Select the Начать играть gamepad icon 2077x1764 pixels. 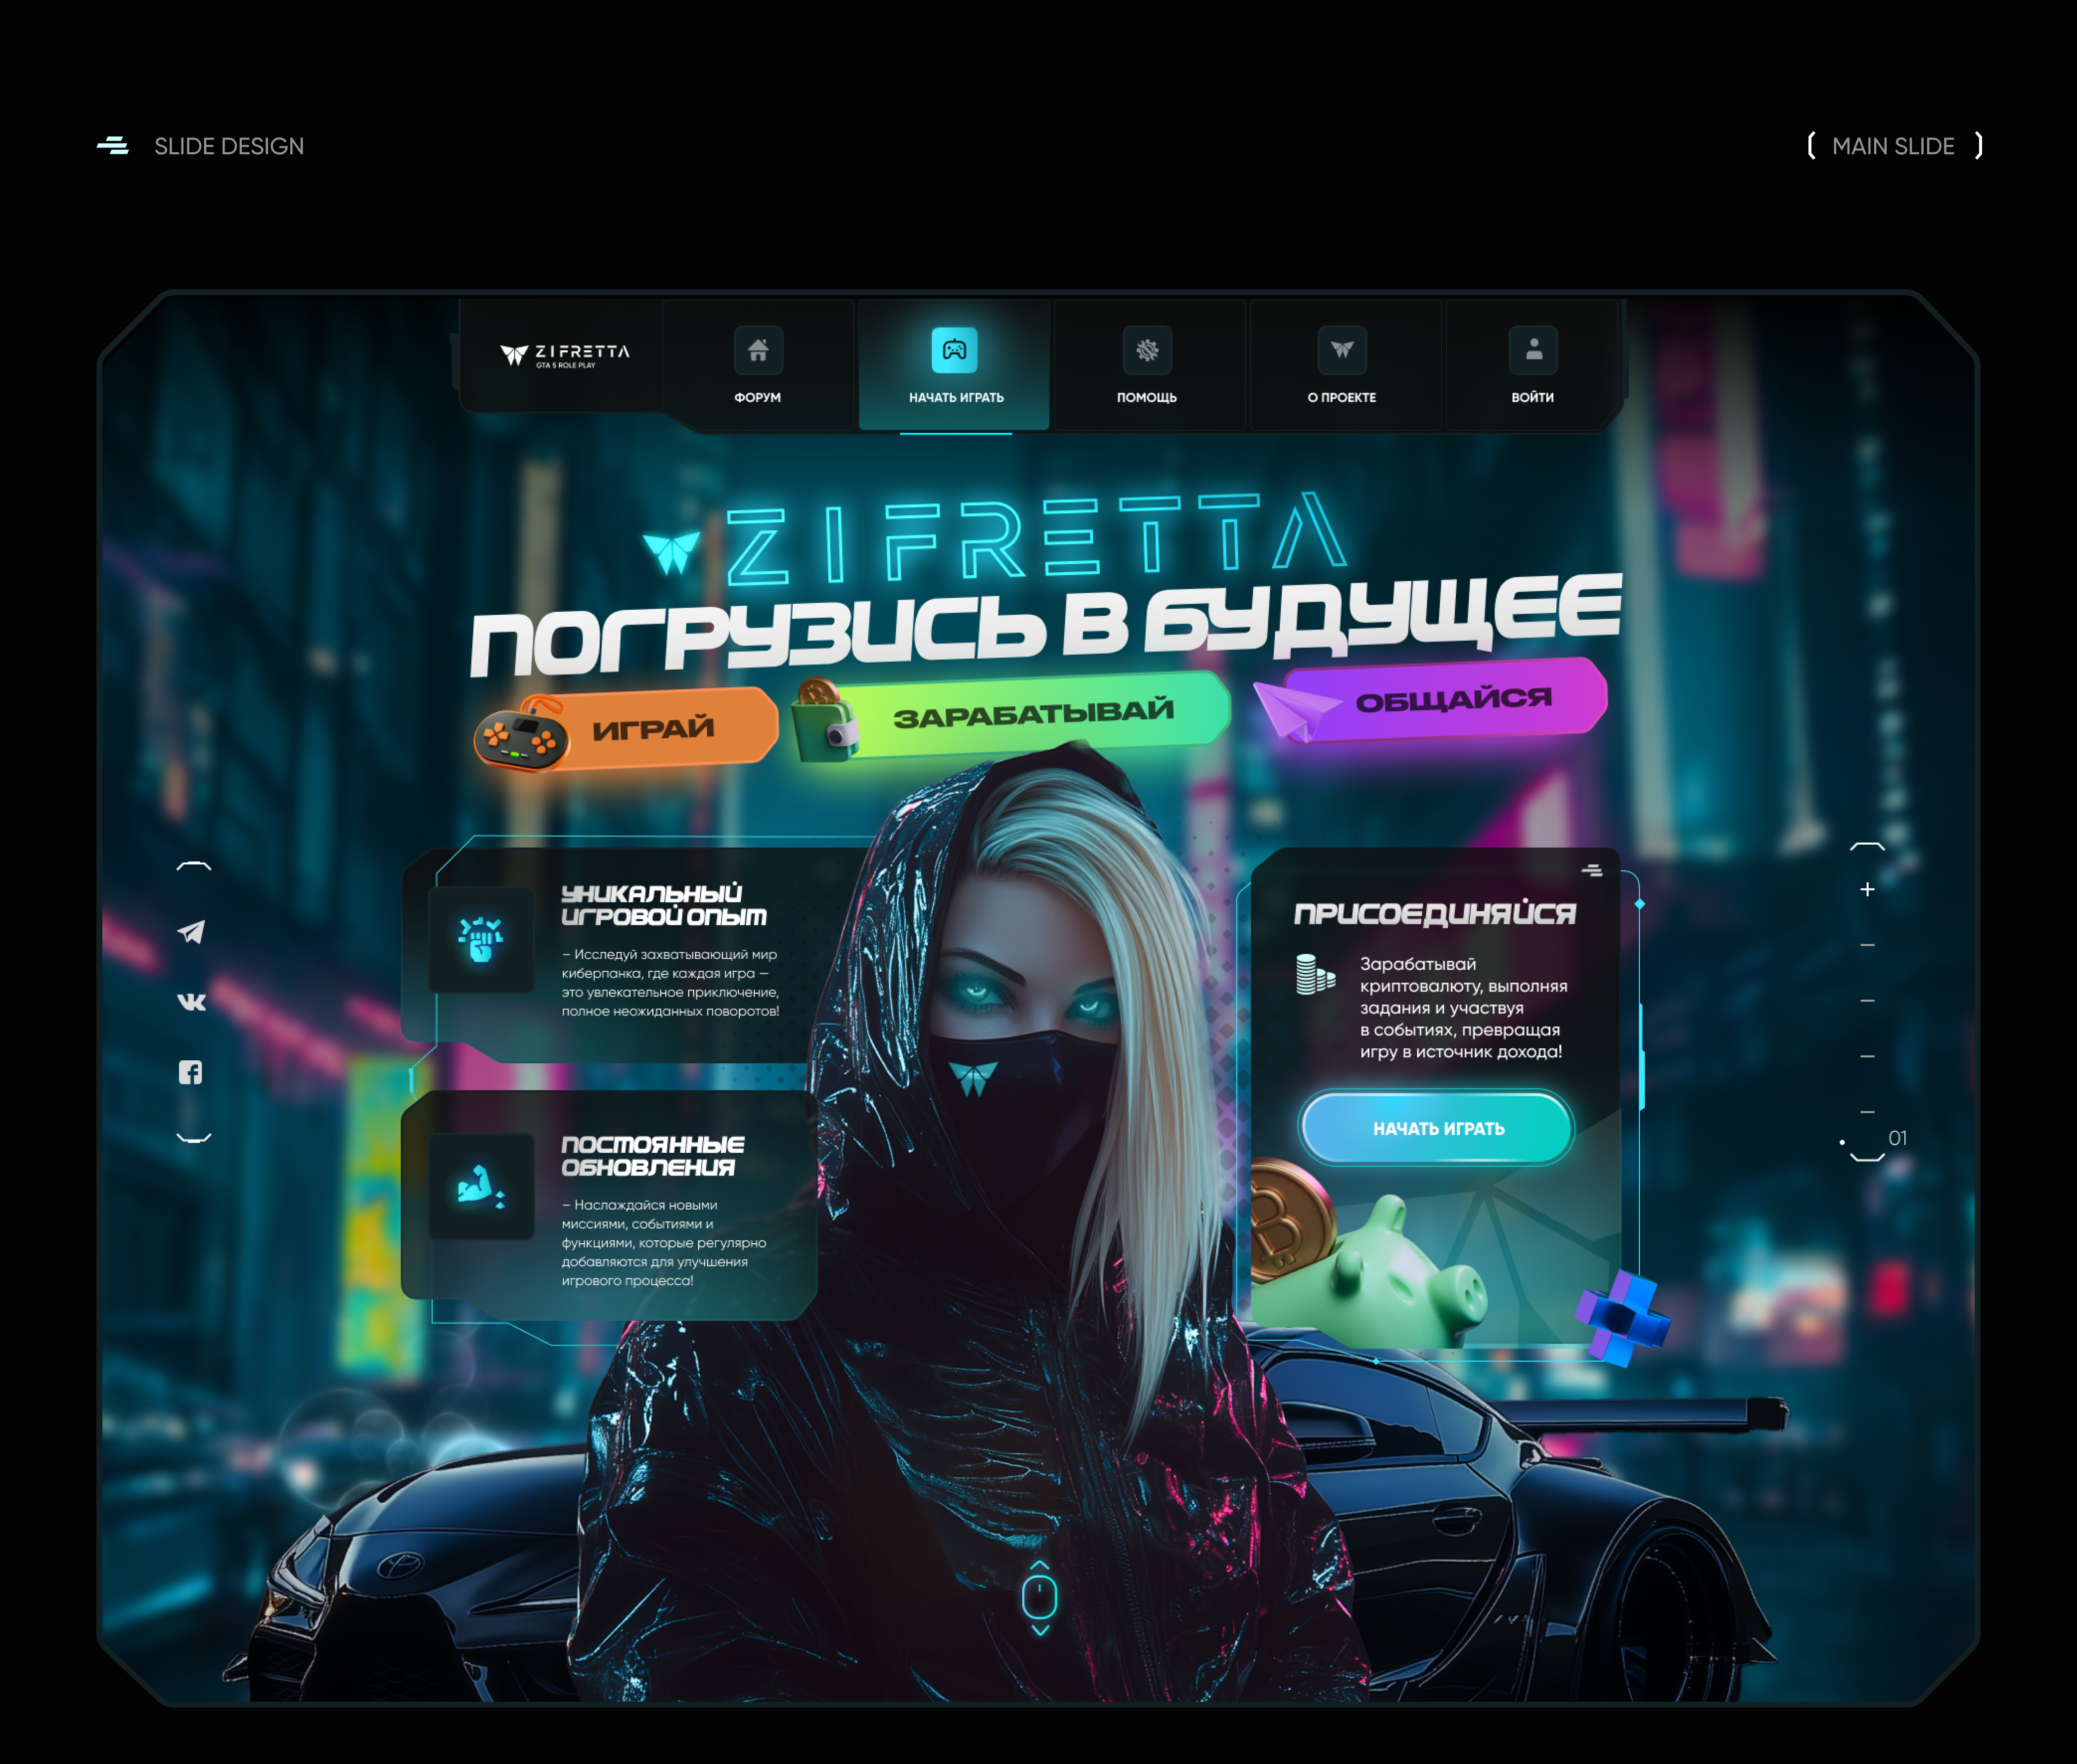955,350
